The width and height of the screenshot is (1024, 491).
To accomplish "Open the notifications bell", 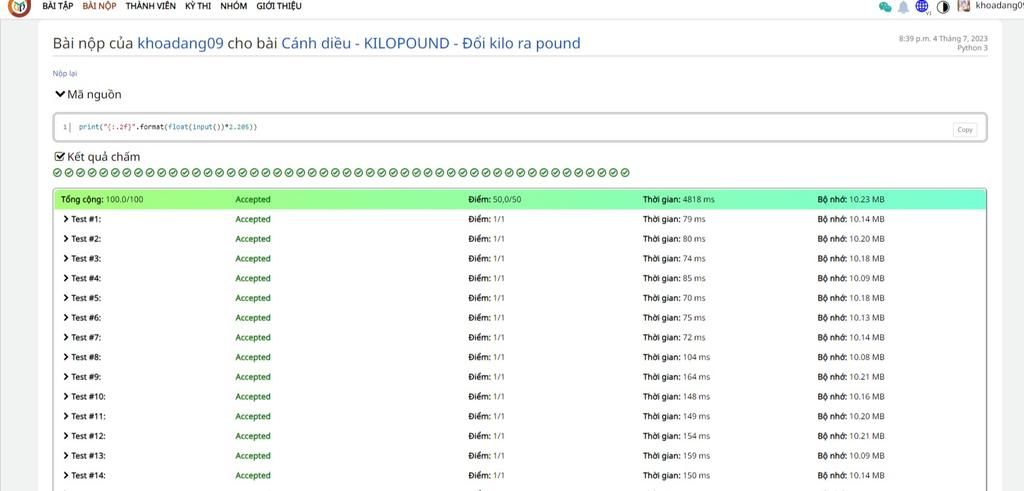I will coord(903,7).
